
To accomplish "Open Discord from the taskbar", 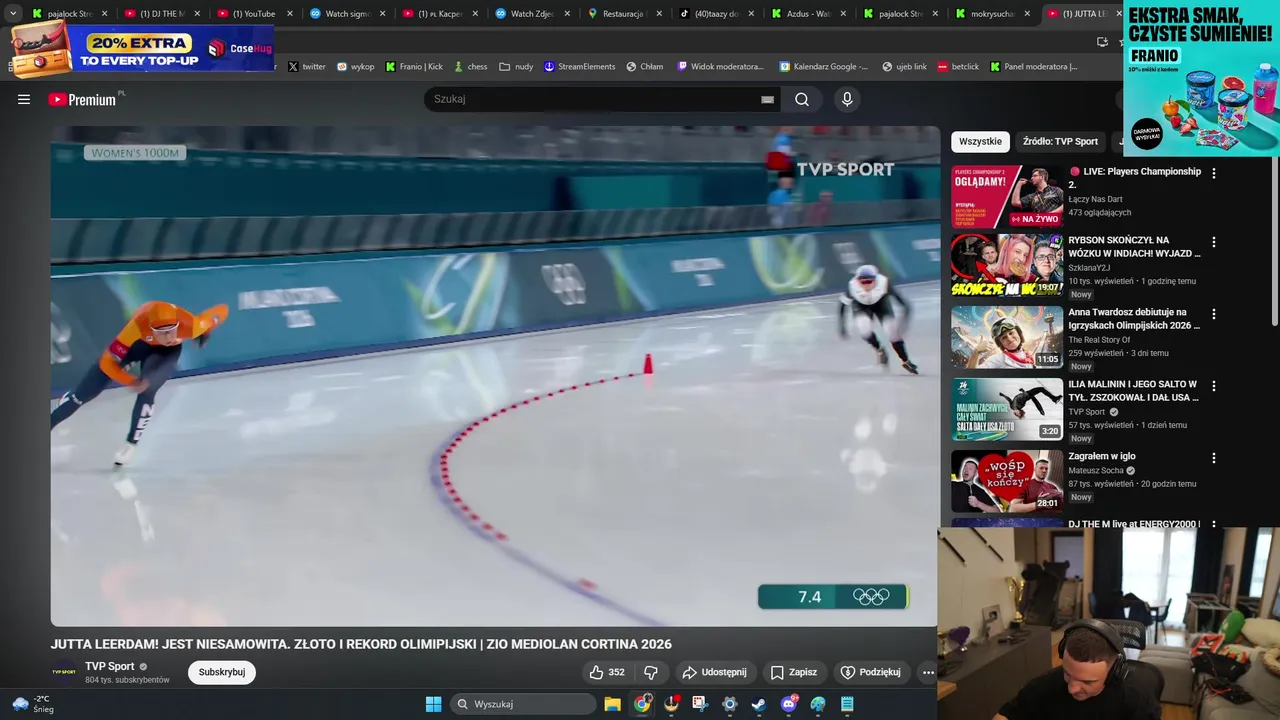I will coord(788,704).
